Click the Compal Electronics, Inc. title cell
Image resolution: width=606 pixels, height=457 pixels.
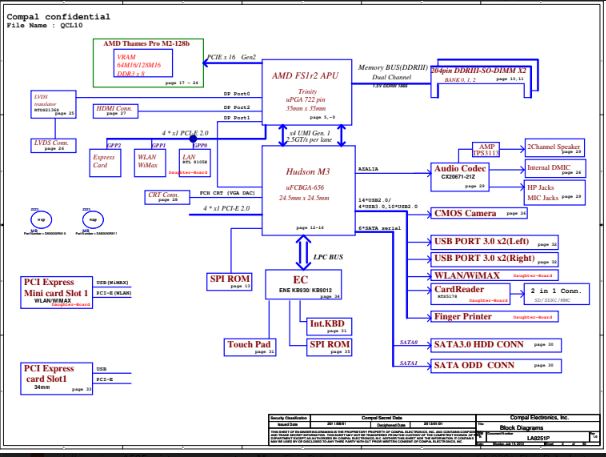(x=539, y=418)
